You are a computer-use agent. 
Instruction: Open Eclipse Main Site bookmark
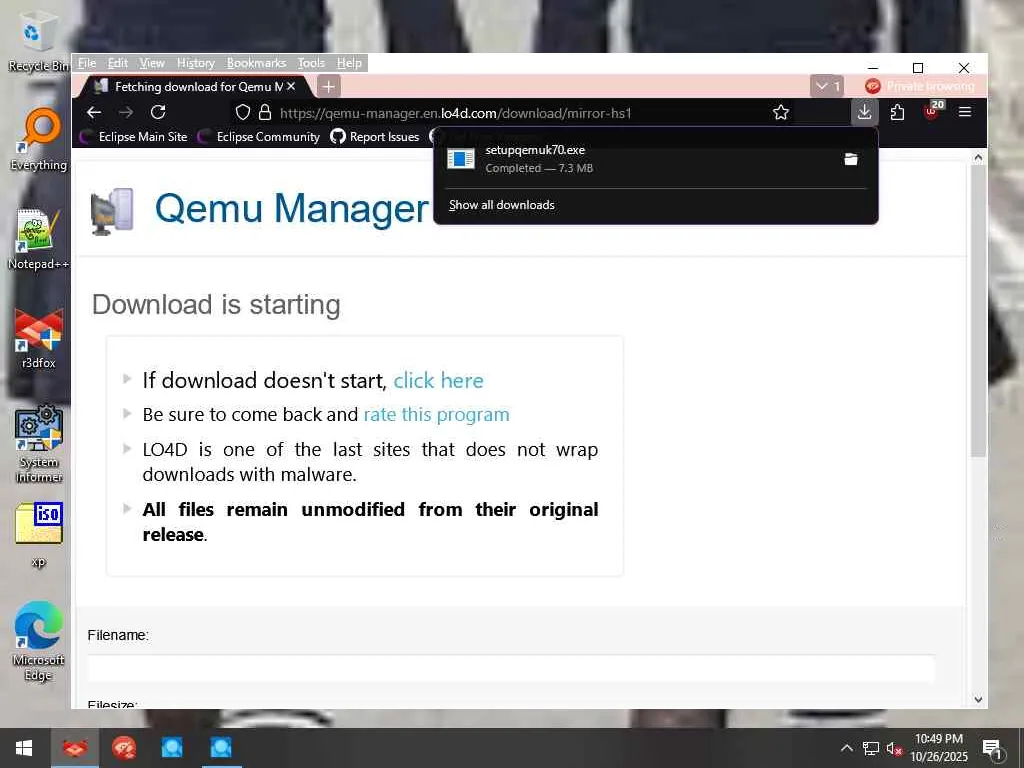coord(133,136)
